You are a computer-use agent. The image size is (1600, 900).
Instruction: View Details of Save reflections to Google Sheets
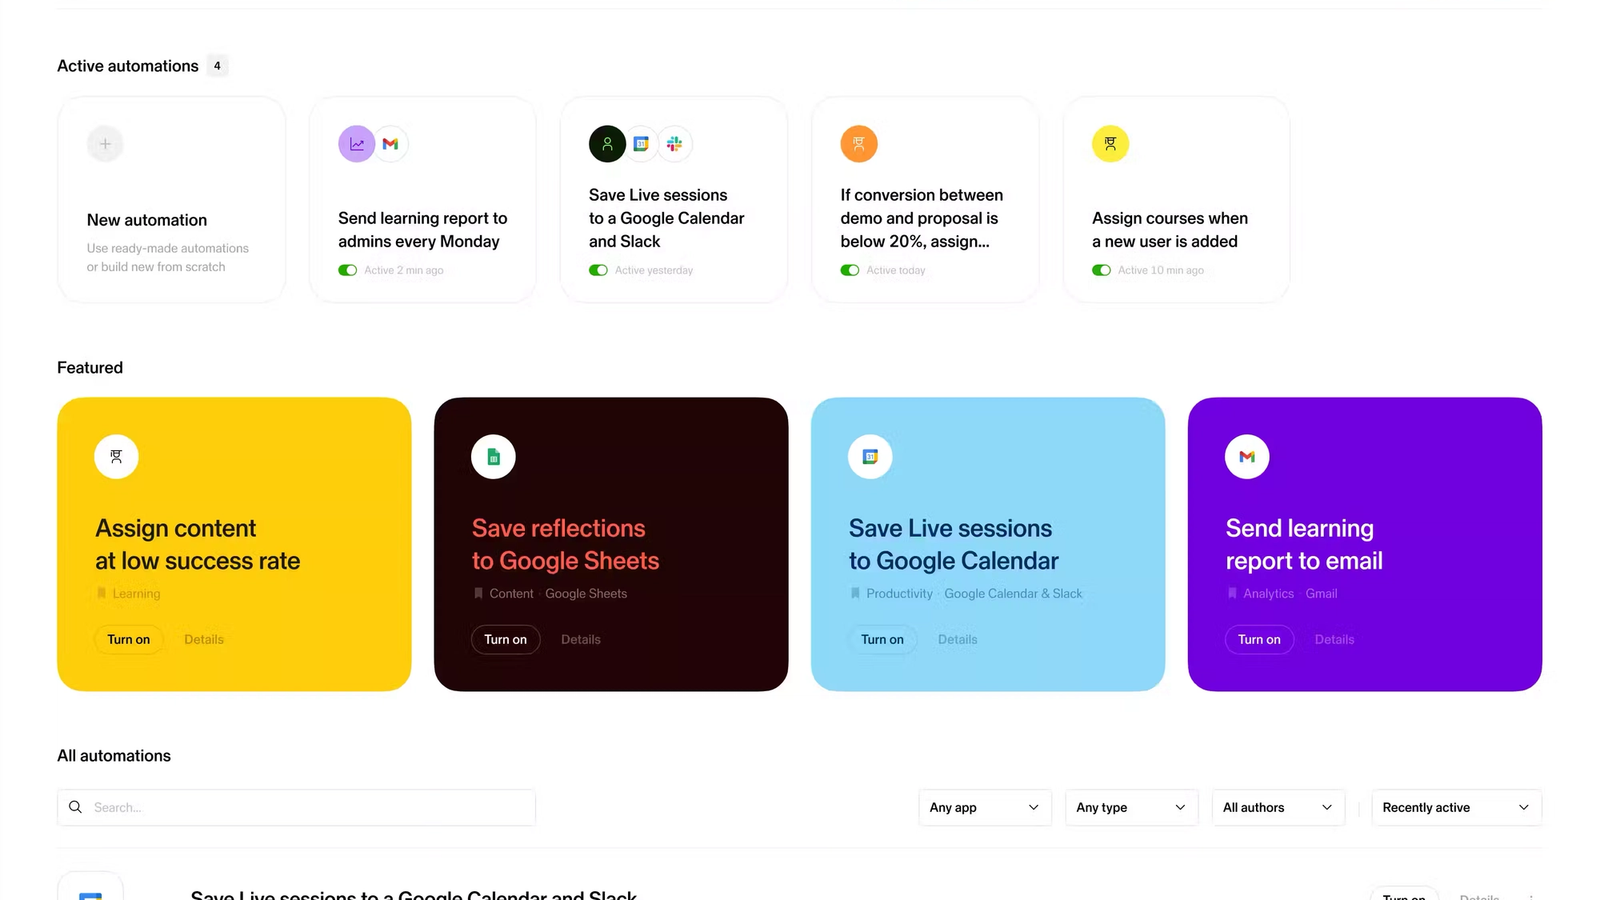(581, 640)
